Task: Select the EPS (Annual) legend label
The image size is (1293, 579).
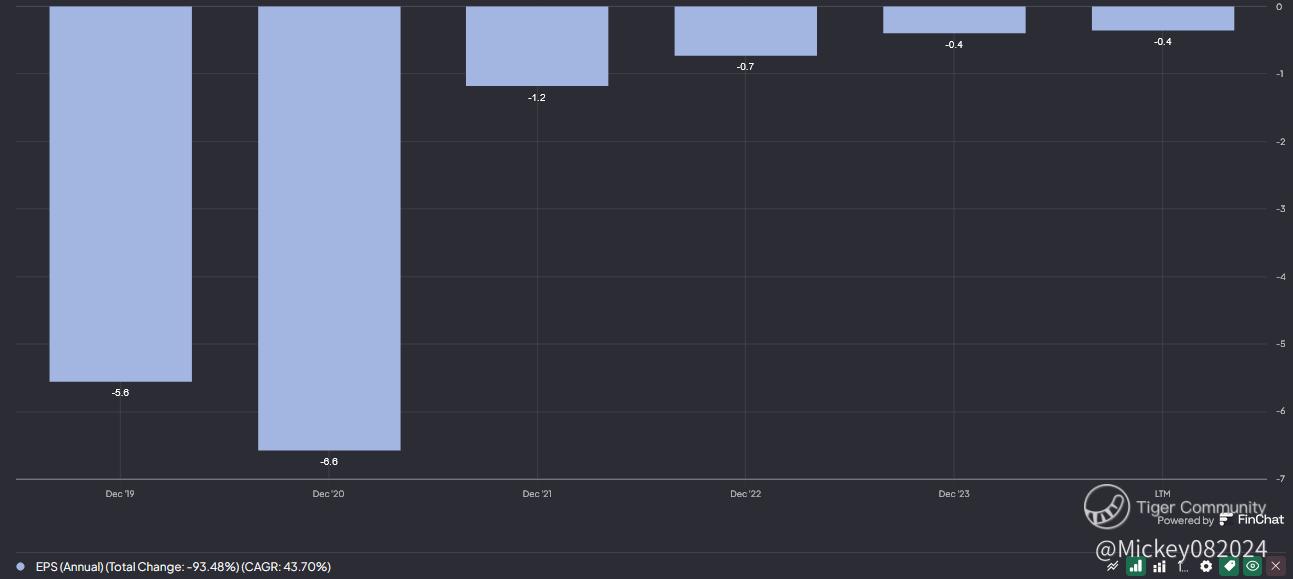Action: (x=183, y=567)
